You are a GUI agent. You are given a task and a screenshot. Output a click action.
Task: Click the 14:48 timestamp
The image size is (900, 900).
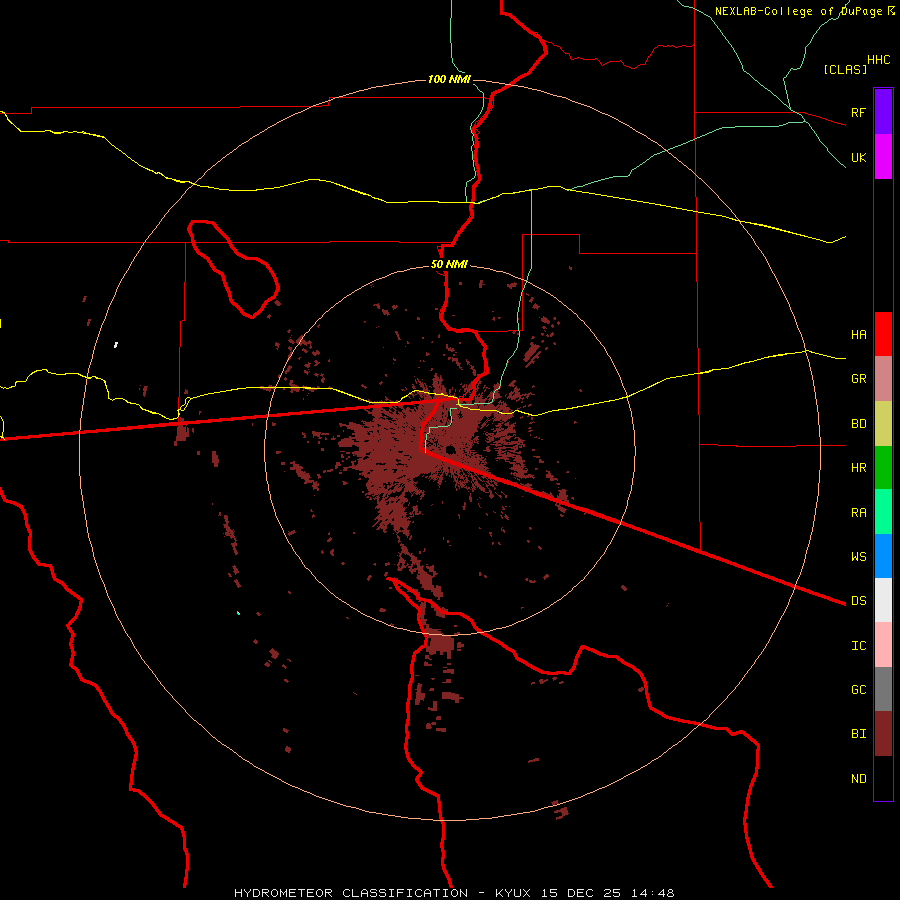pyautogui.click(x=652, y=893)
